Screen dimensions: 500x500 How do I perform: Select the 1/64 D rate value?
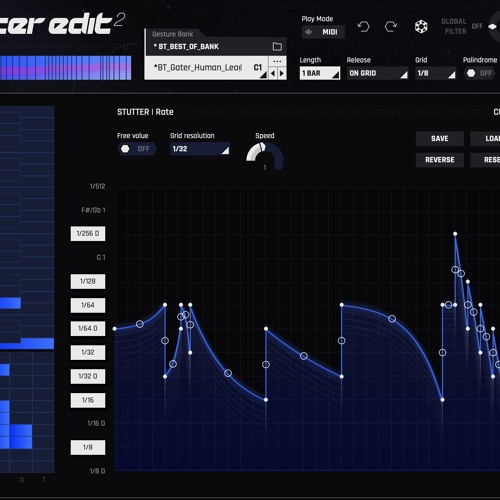tap(88, 328)
